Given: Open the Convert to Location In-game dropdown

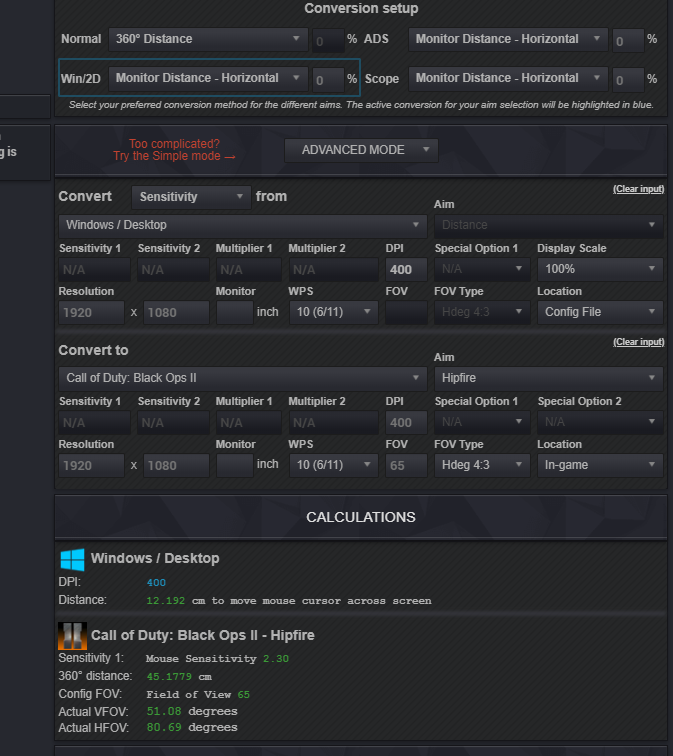Looking at the screenshot, I should 600,465.
